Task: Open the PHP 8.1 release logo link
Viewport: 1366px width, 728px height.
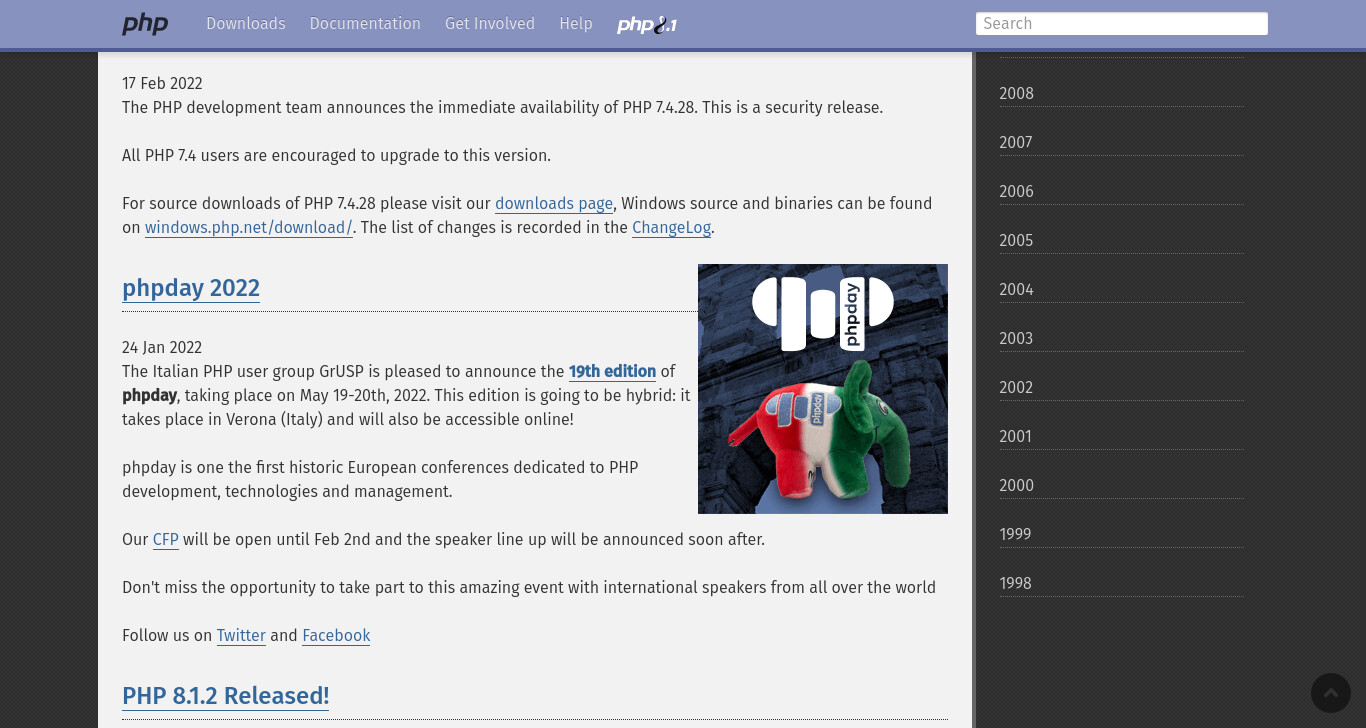Action: [647, 24]
